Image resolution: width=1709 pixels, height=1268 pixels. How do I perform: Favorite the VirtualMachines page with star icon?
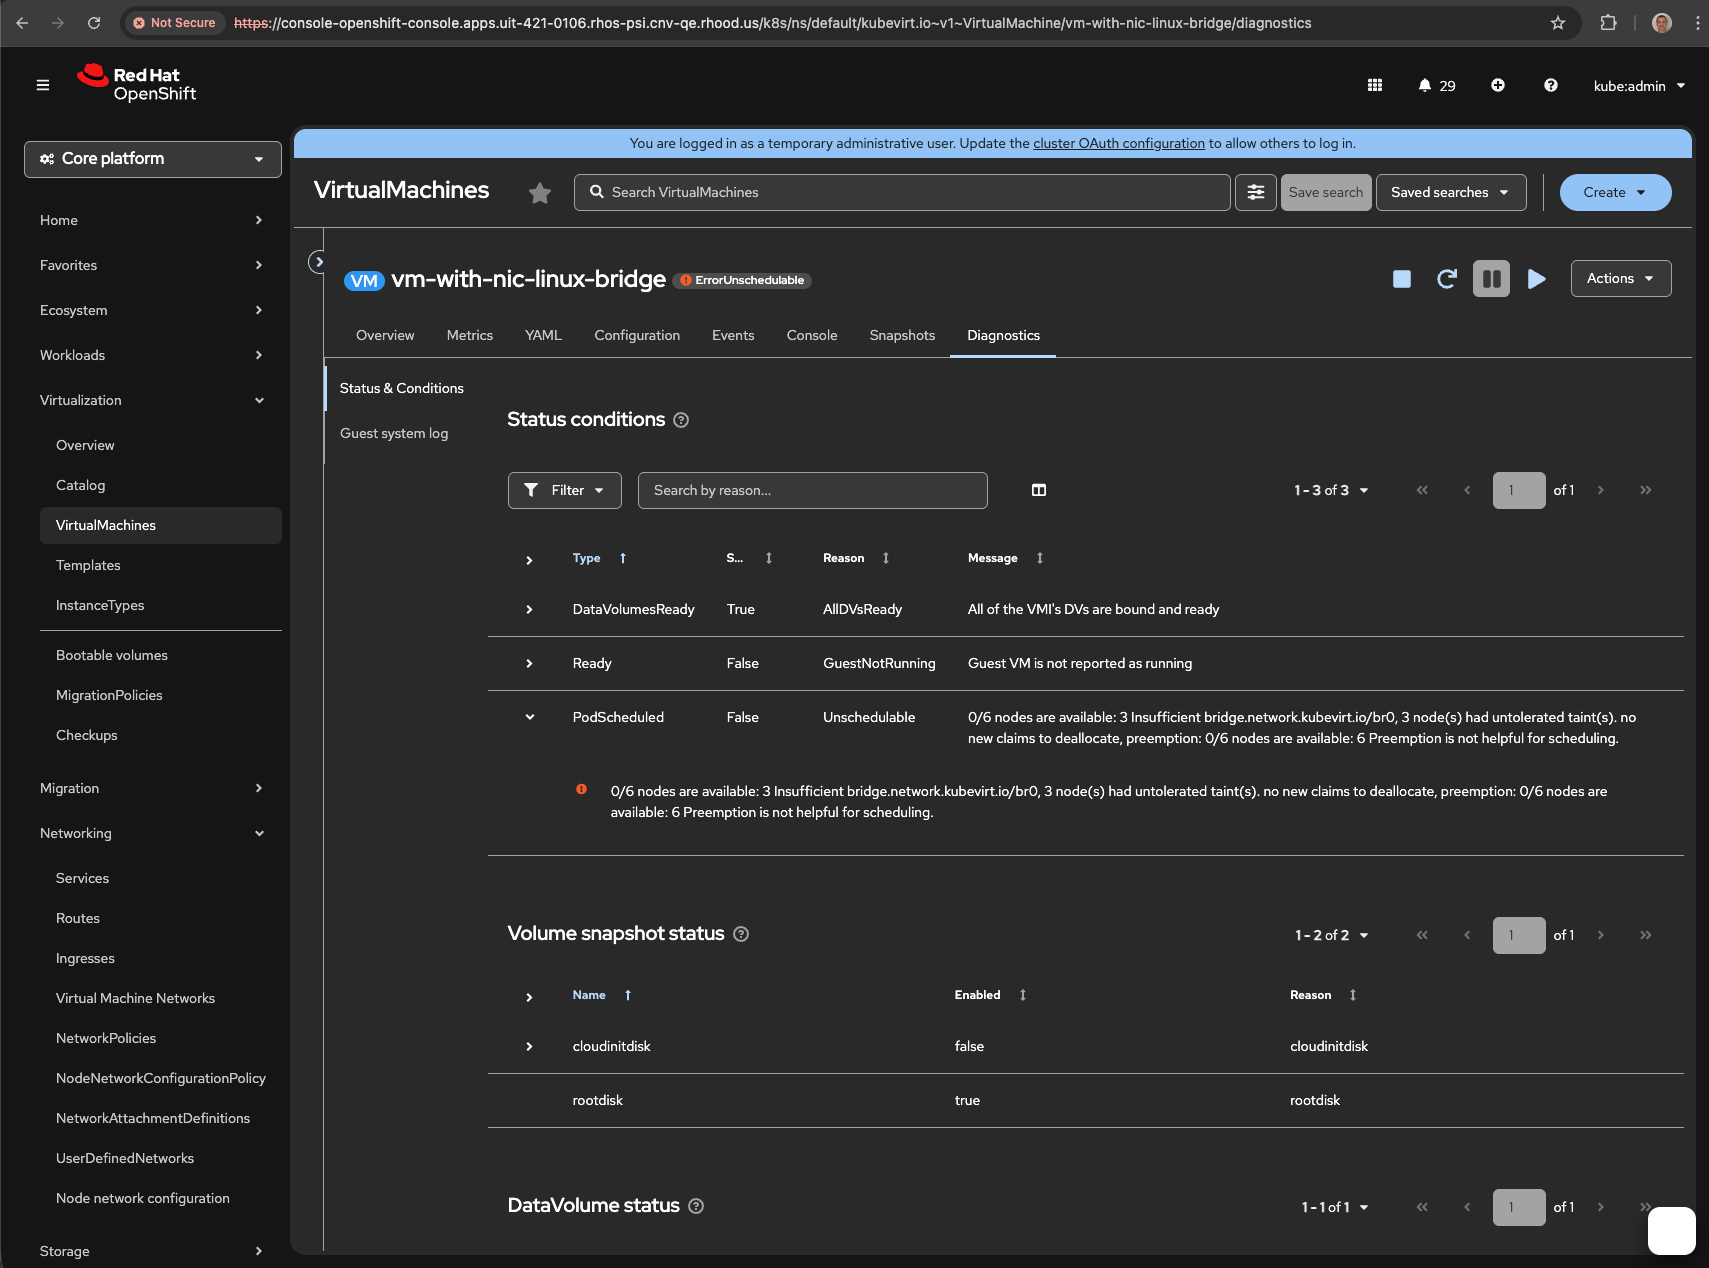(x=540, y=193)
